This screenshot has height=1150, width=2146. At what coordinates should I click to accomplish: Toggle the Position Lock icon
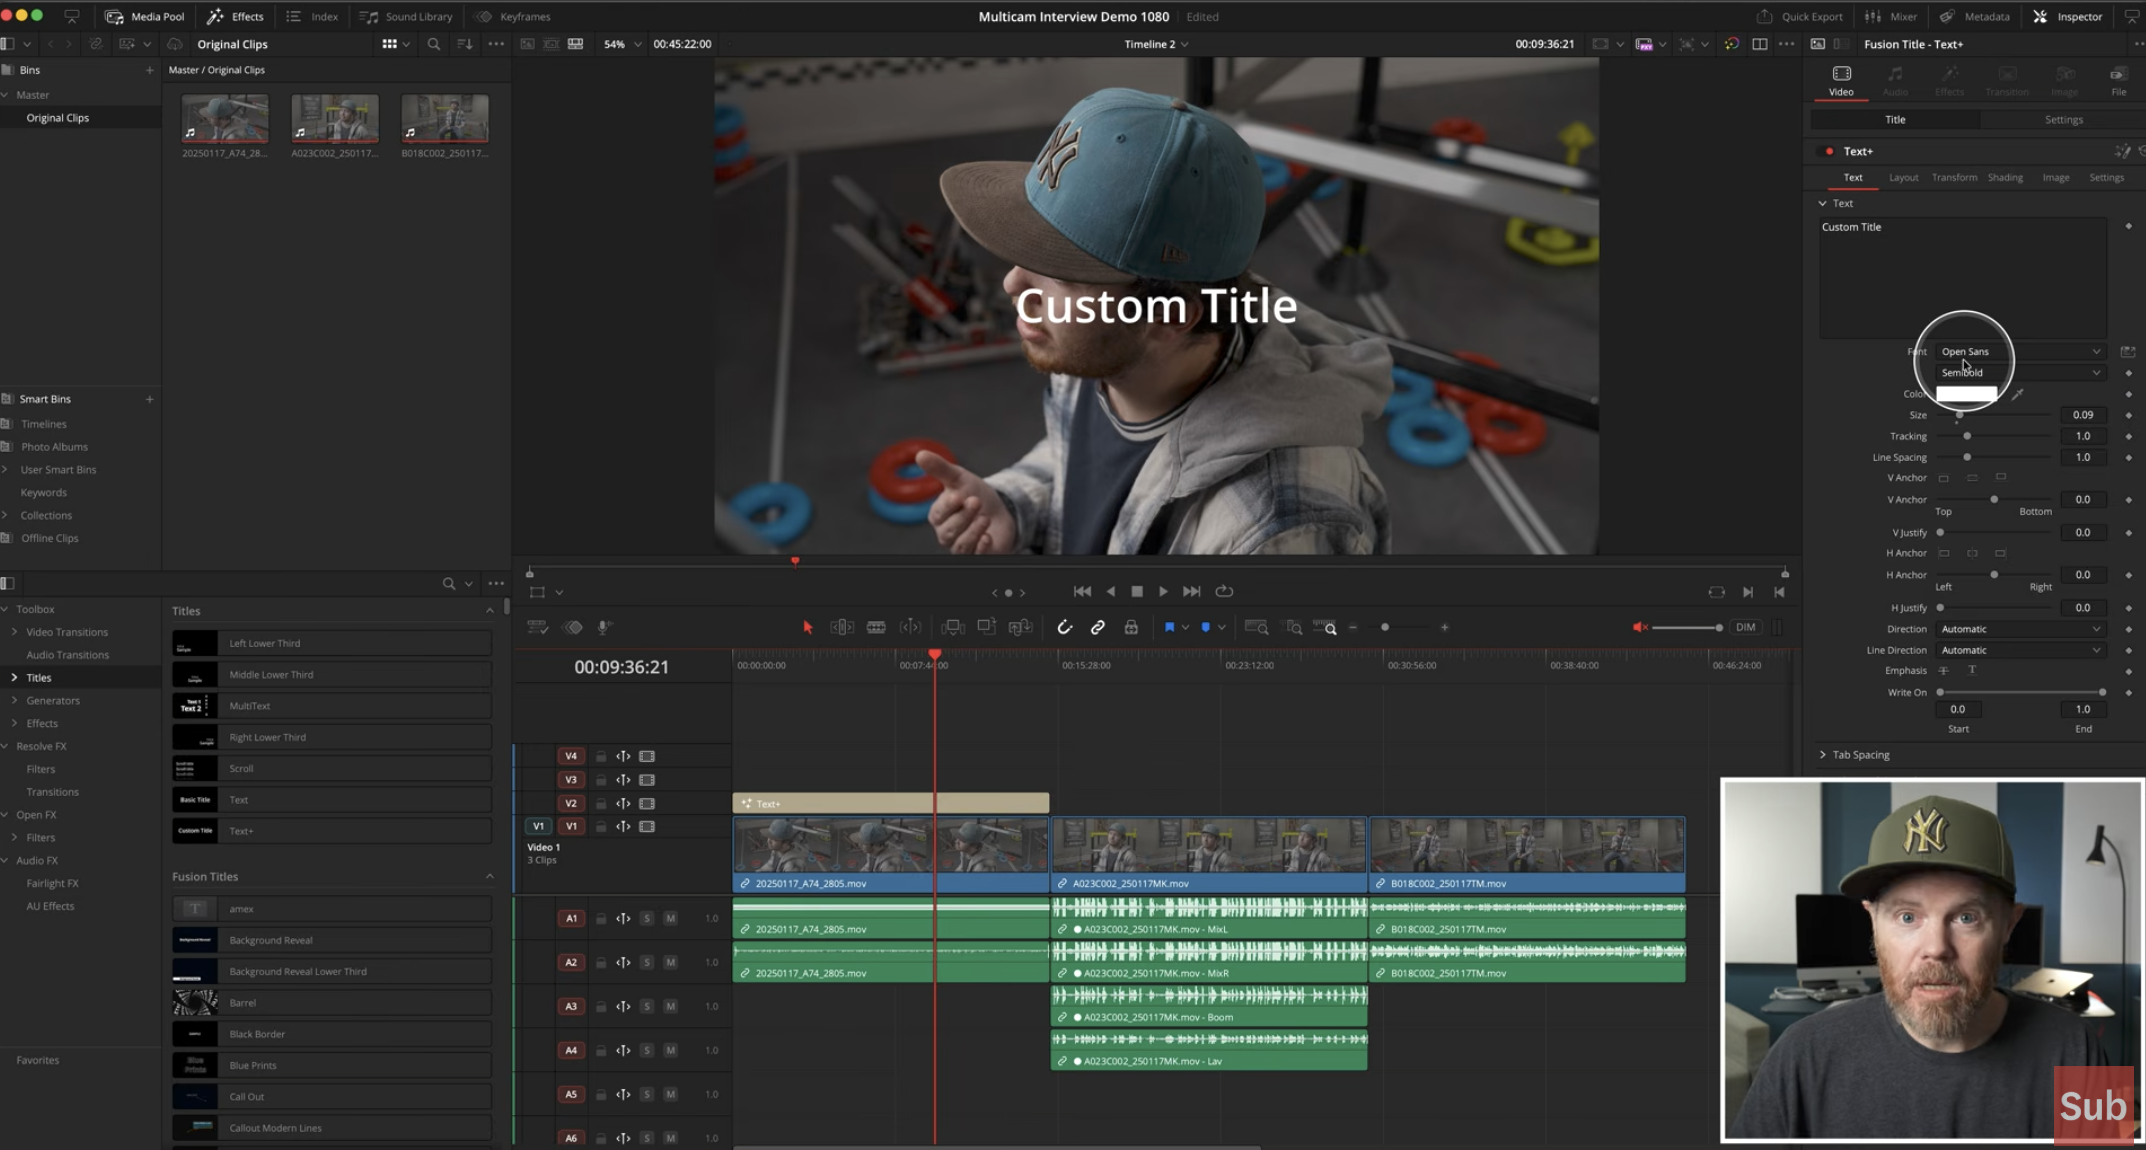1131,627
